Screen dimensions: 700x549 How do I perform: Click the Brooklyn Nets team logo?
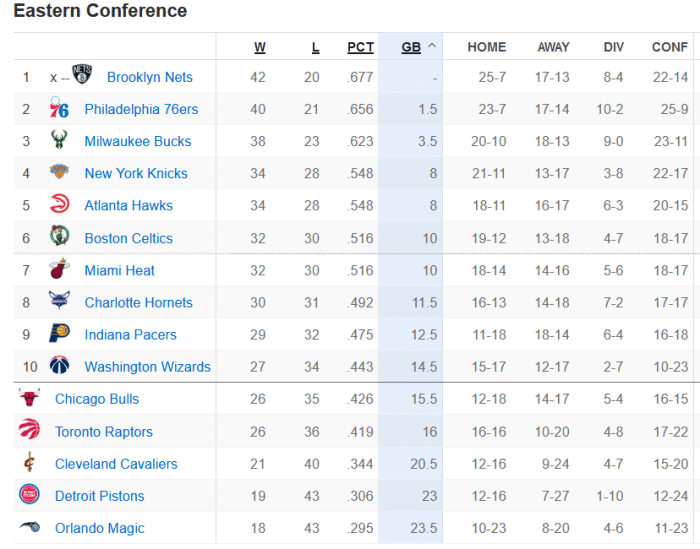(x=82, y=76)
